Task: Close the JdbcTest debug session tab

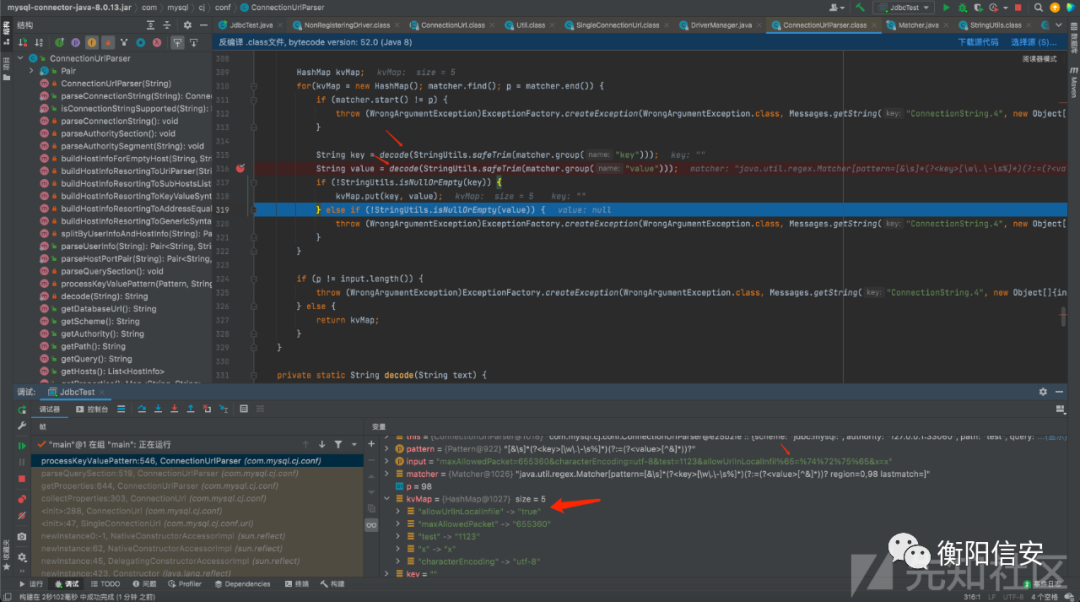Action: click(x=101, y=393)
